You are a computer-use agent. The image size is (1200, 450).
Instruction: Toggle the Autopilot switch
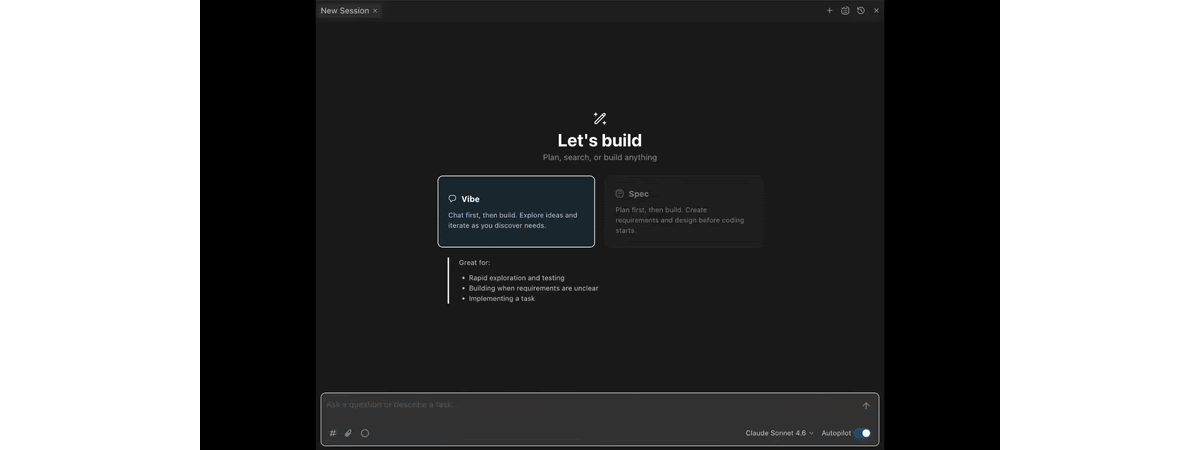[x=862, y=433]
